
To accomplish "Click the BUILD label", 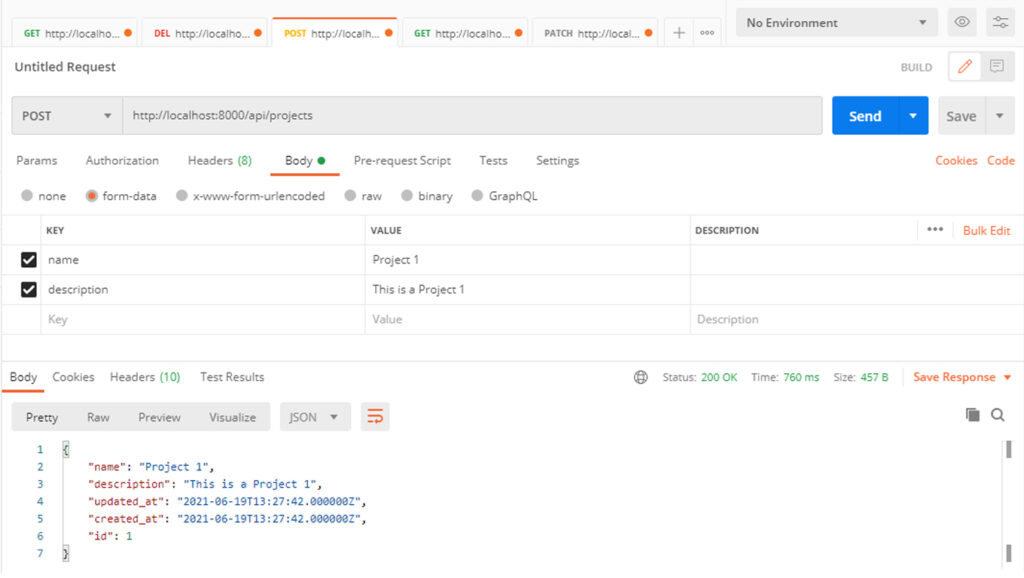I will [916, 67].
